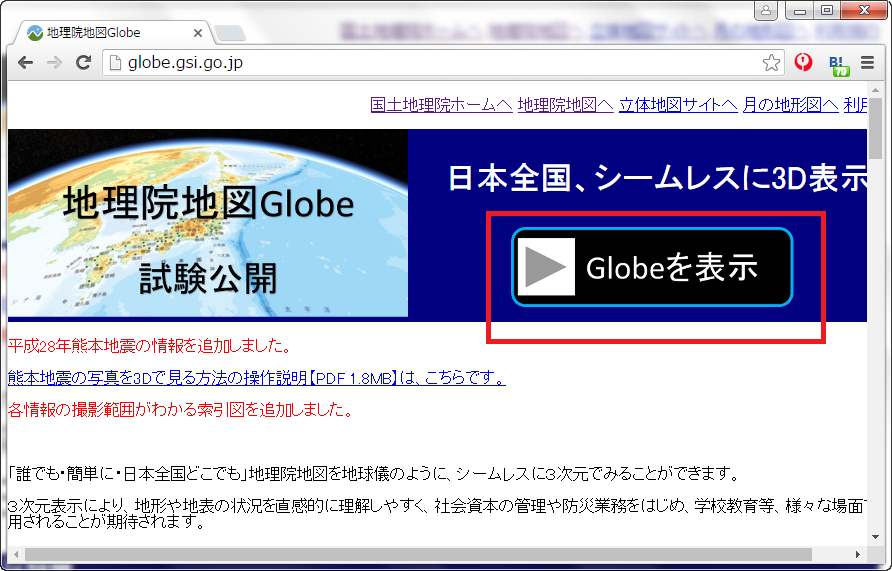Open a new tab with the blank tab button
This screenshot has width=892, height=571.
tap(230, 34)
